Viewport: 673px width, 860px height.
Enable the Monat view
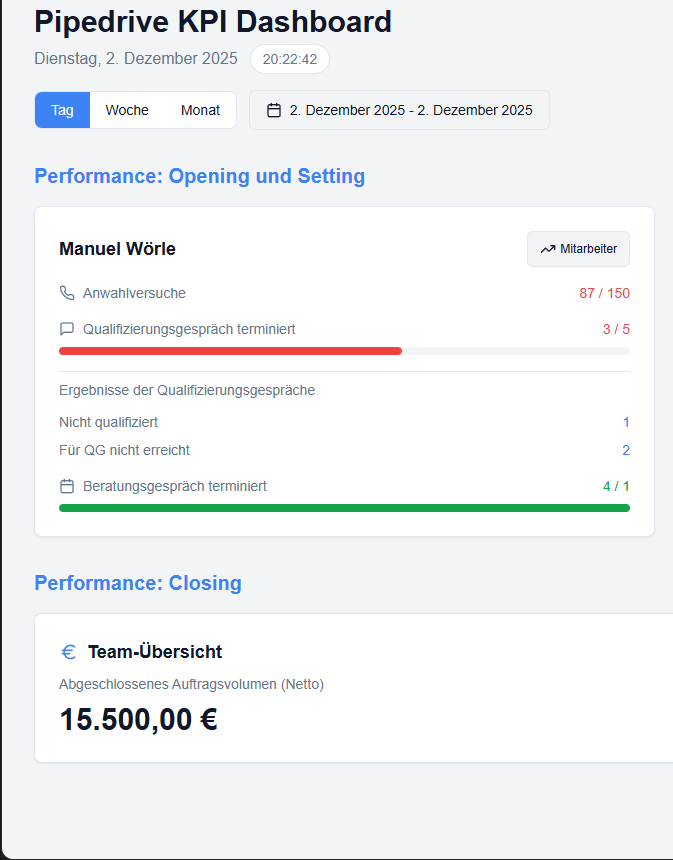pos(200,110)
